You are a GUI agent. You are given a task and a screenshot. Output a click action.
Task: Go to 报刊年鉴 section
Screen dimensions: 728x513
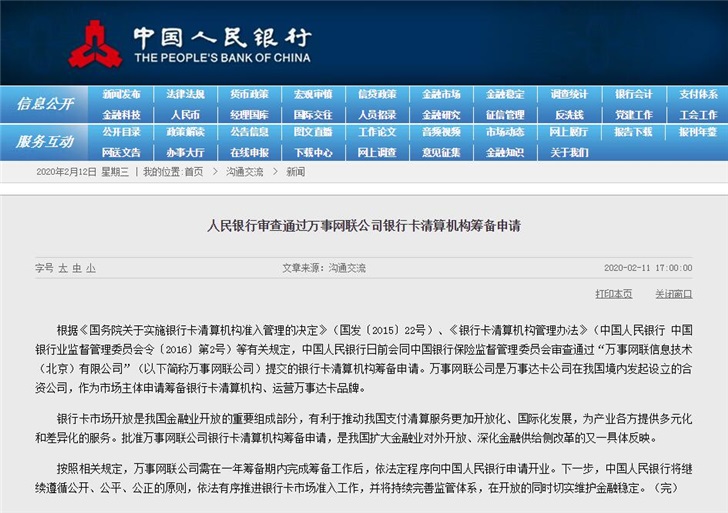click(x=698, y=132)
